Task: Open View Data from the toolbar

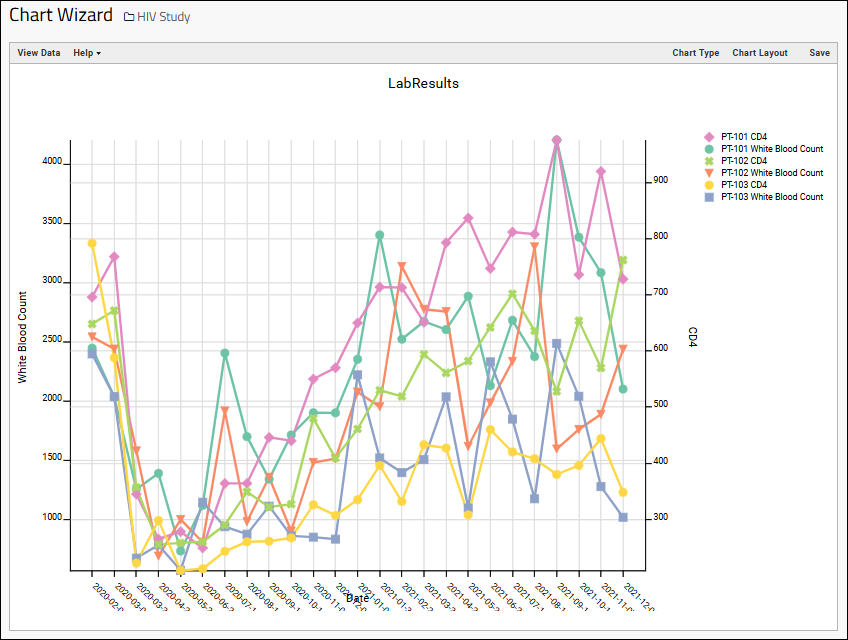Action: coord(39,53)
